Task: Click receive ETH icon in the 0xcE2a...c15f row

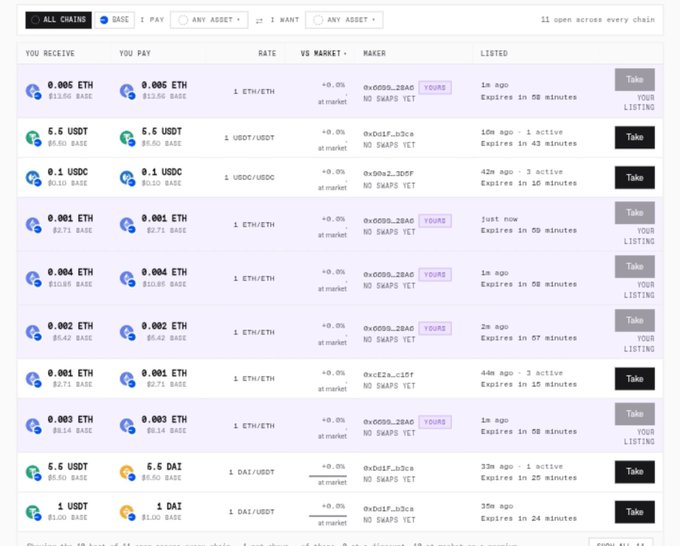Action: pyautogui.click(x=33, y=379)
